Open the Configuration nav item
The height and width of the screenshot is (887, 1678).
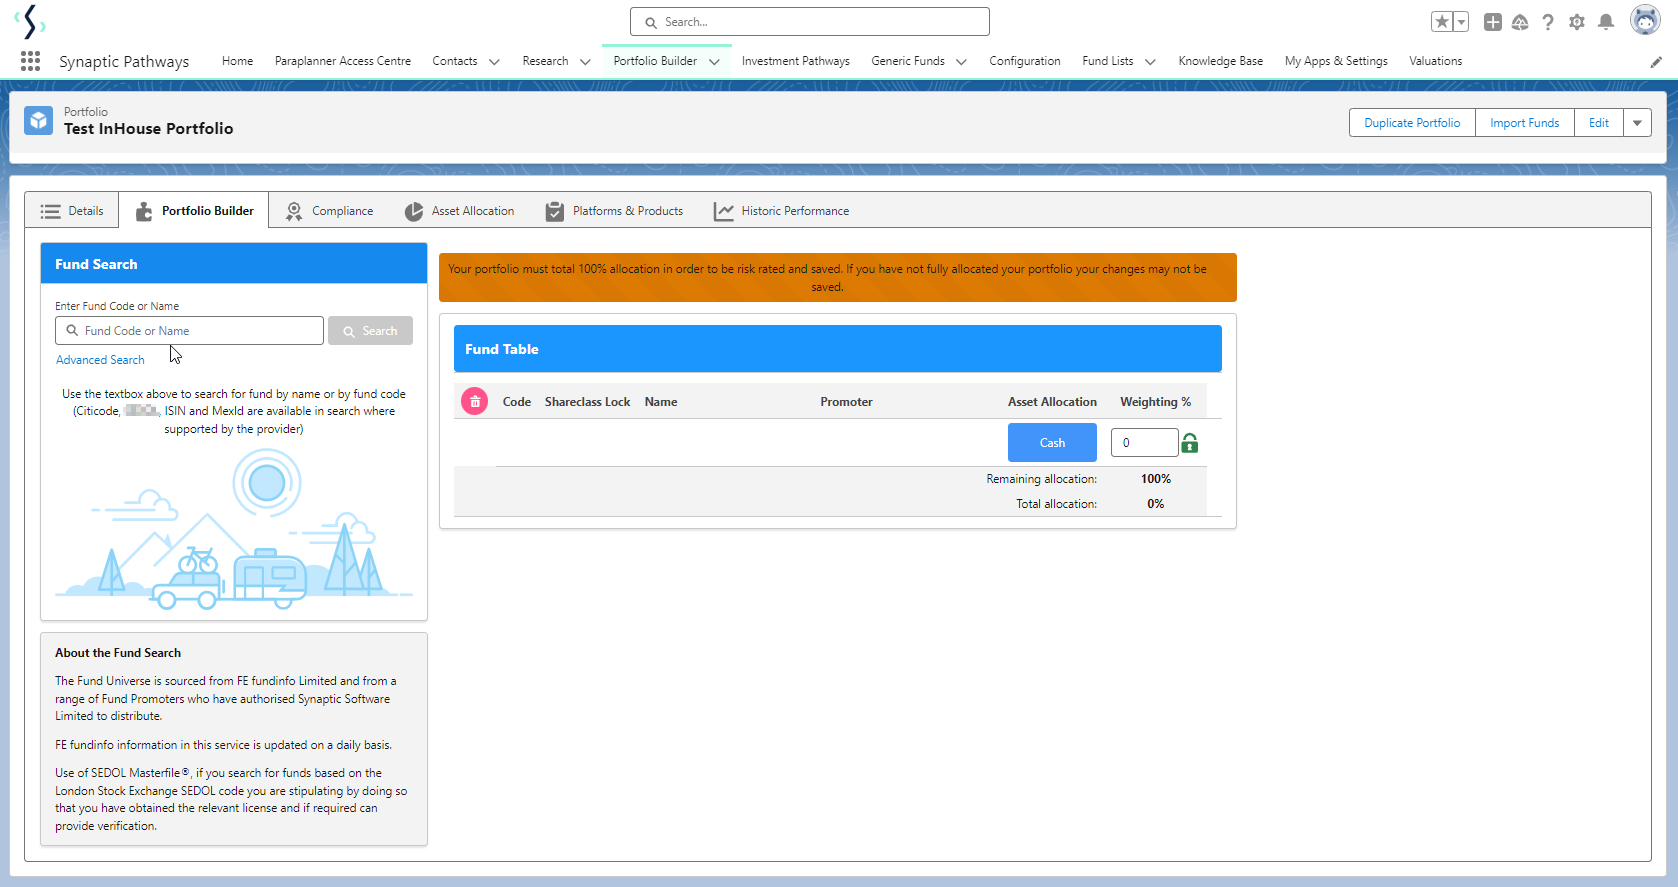(x=1025, y=61)
